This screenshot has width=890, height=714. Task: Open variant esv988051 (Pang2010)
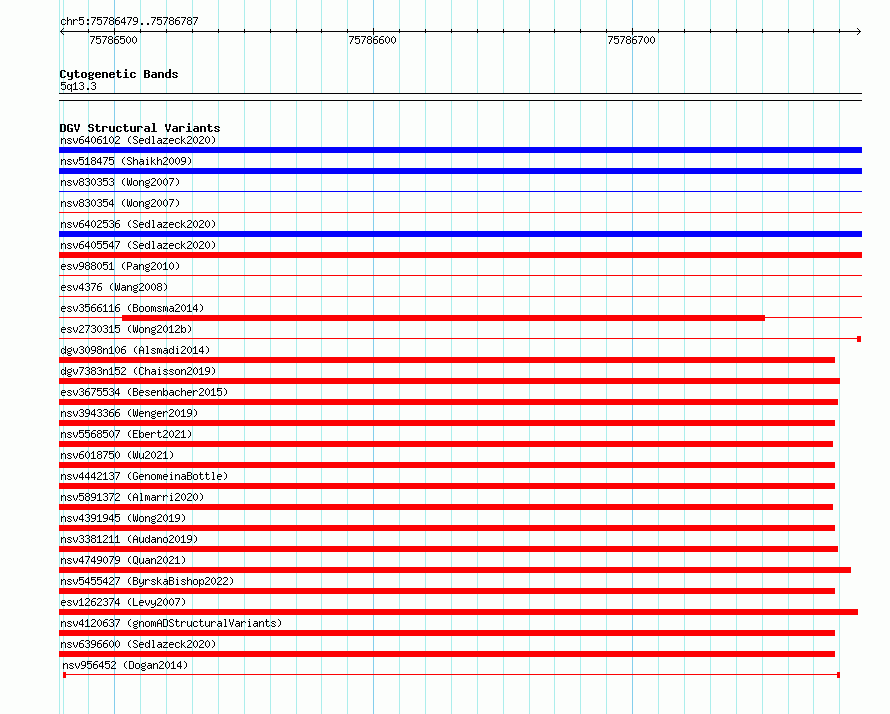120,266
